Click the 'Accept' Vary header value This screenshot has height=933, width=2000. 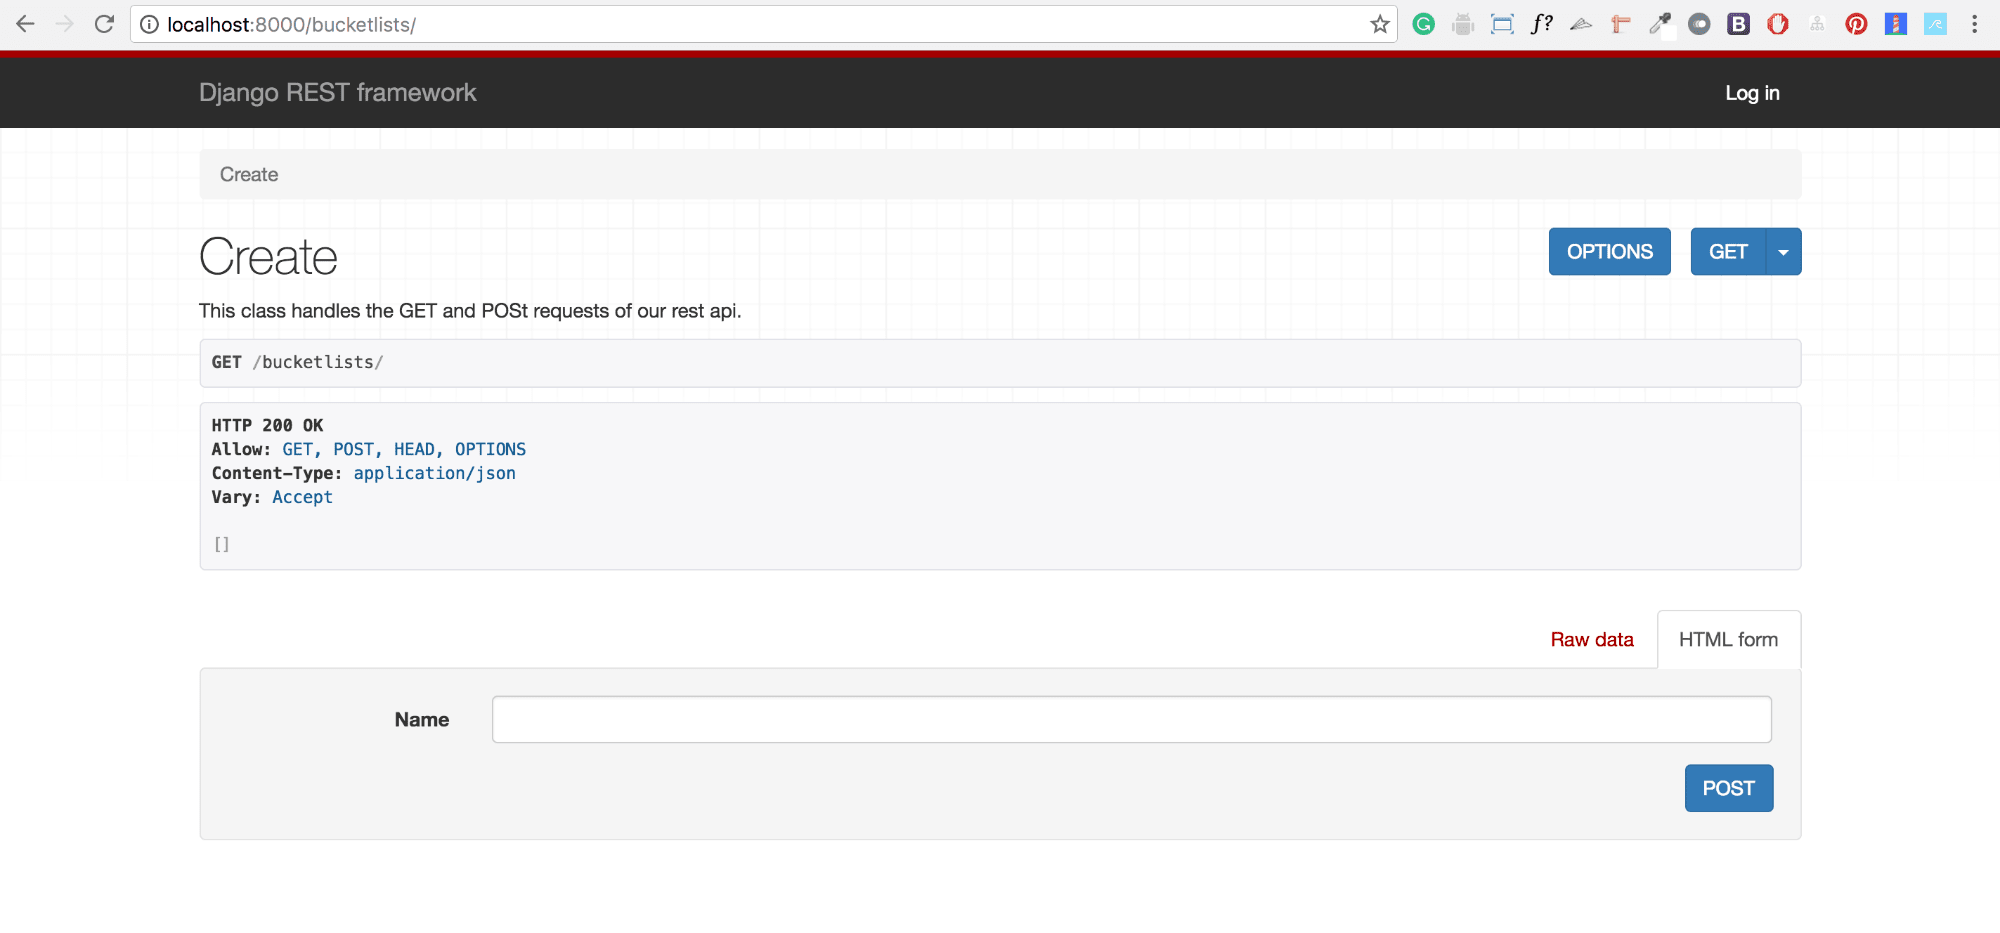pos(302,497)
